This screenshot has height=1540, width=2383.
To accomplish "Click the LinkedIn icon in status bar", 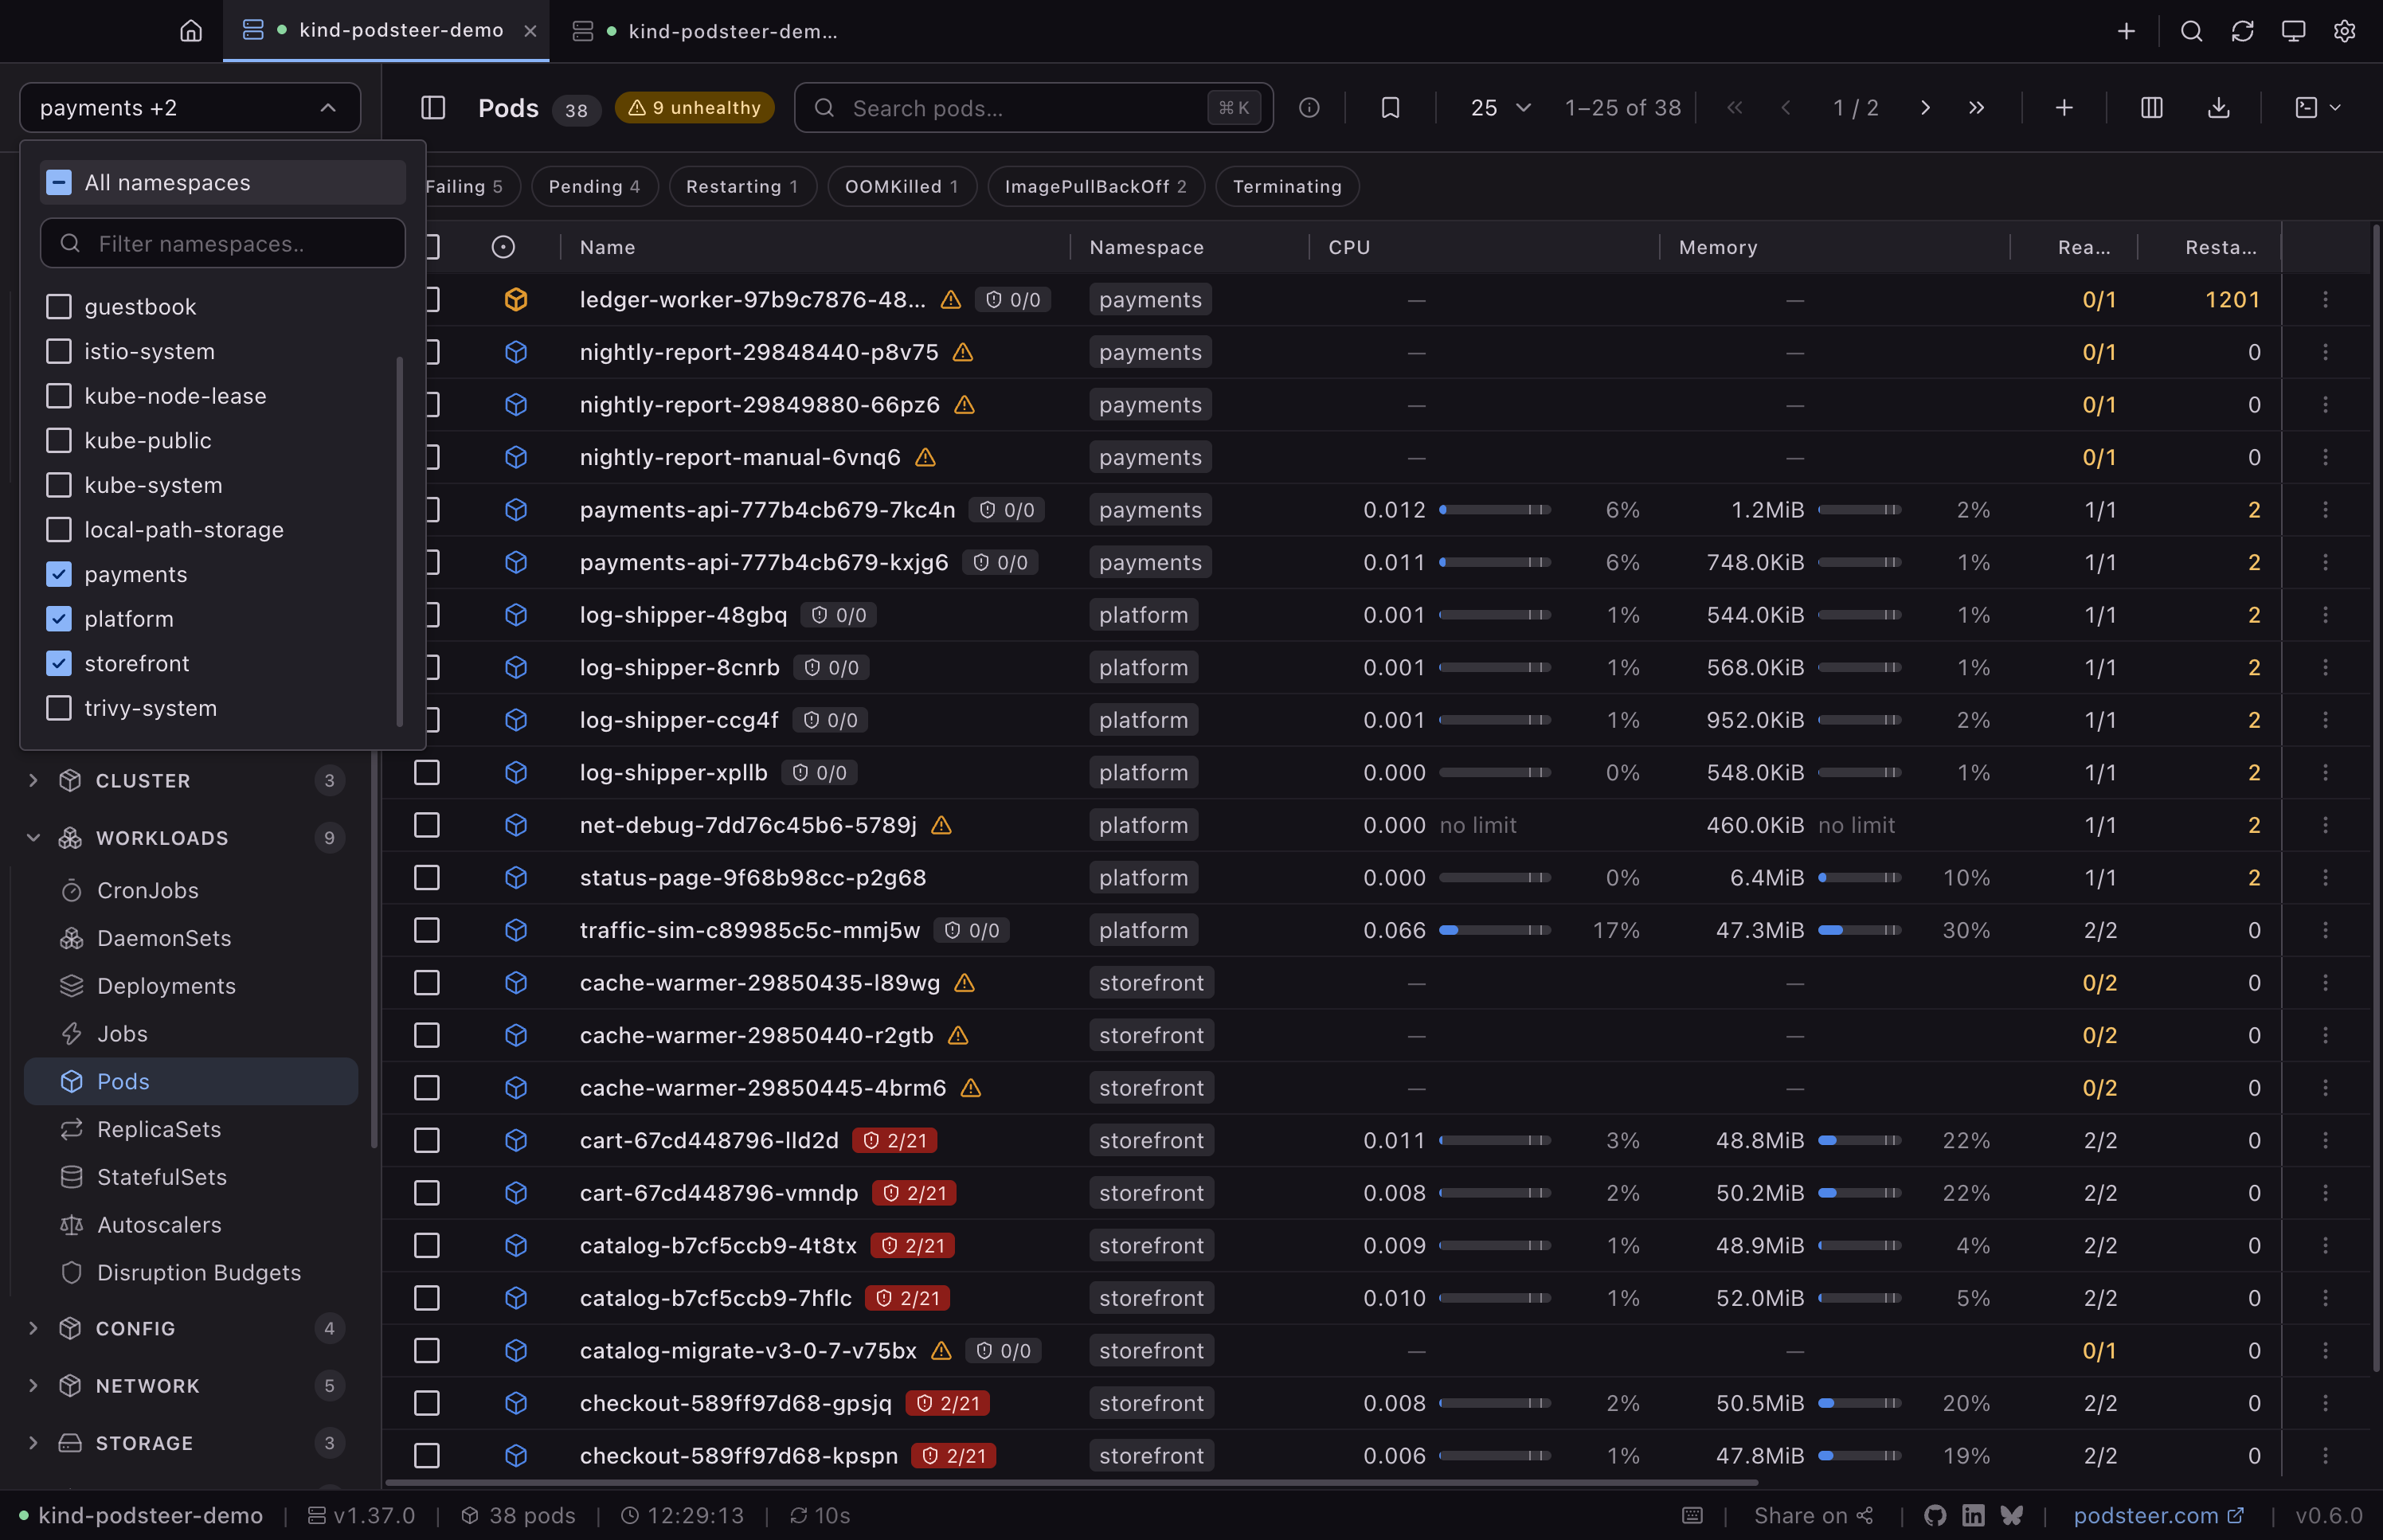I will click(1973, 1515).
